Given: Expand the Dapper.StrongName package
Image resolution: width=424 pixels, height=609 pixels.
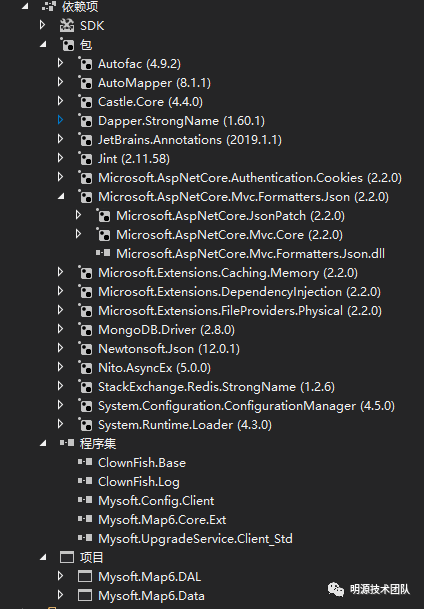Looking at the screenshot, I should [x=61, y=120].
